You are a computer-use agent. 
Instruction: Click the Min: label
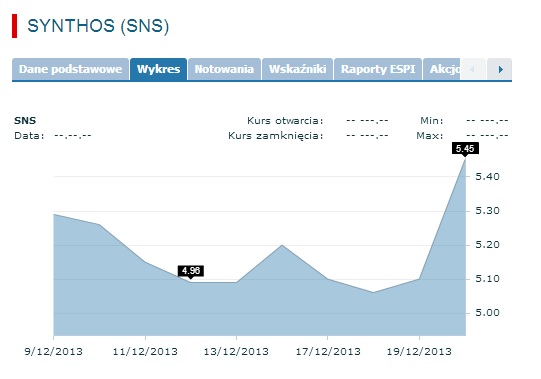(431, 121)
